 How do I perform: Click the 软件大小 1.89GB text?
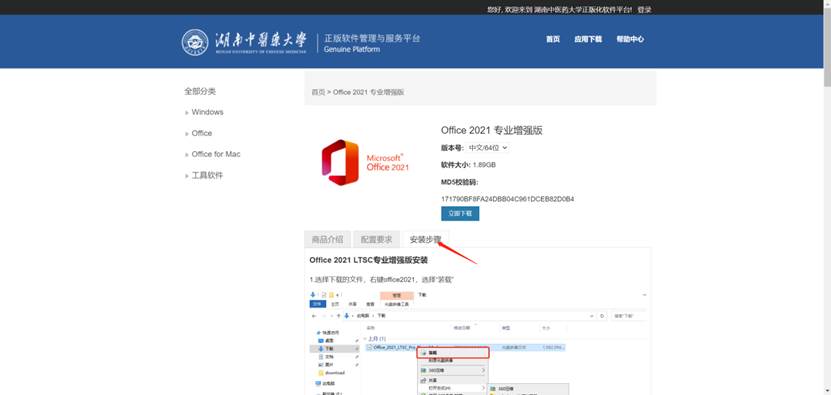pyautogui.click(x=468, y=165)
